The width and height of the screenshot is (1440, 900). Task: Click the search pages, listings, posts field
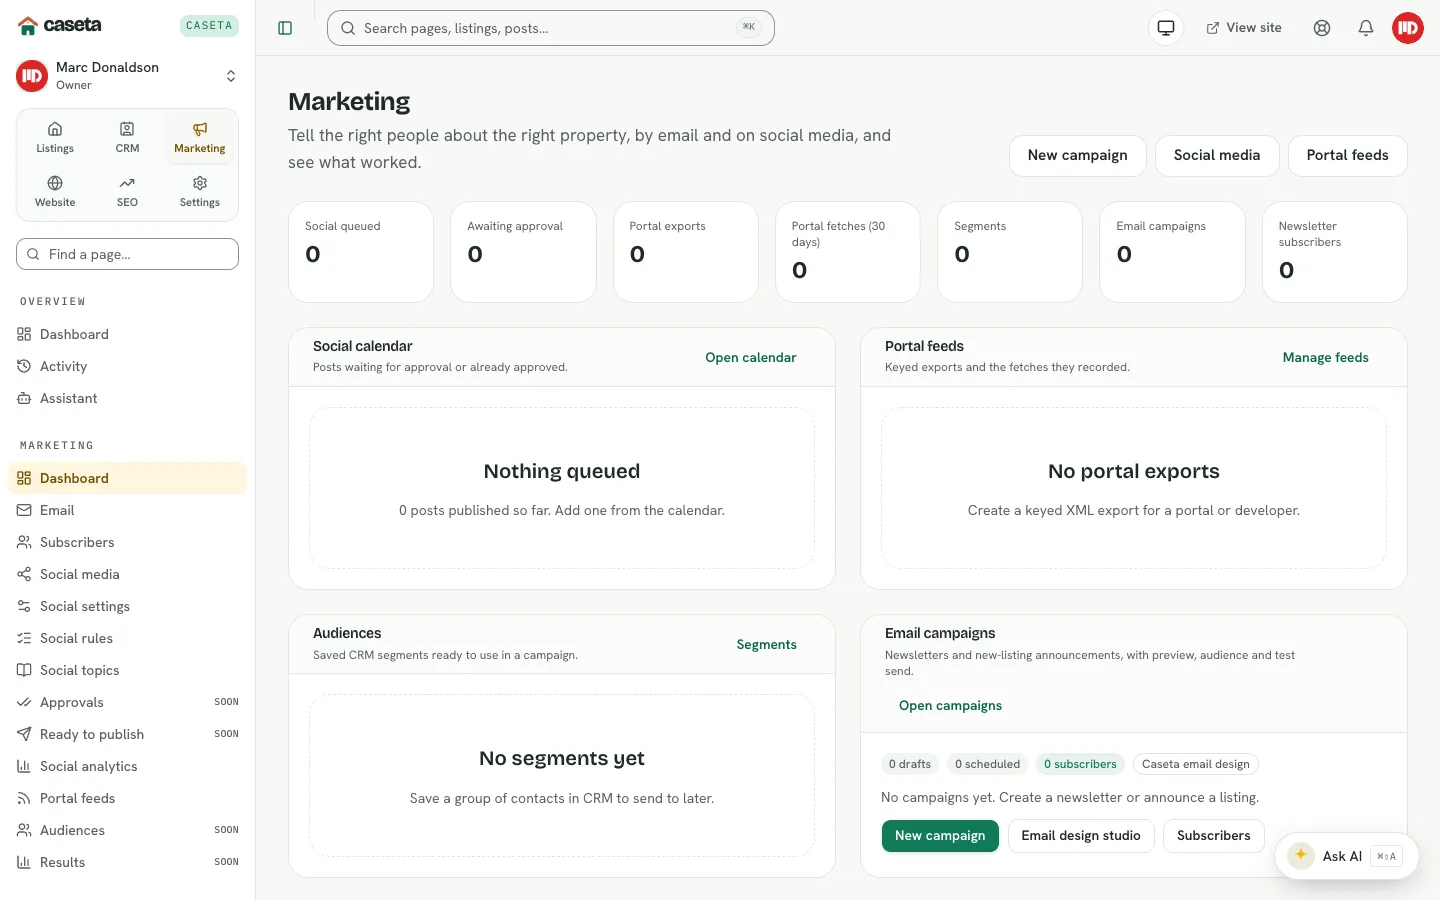click(551, 28)
